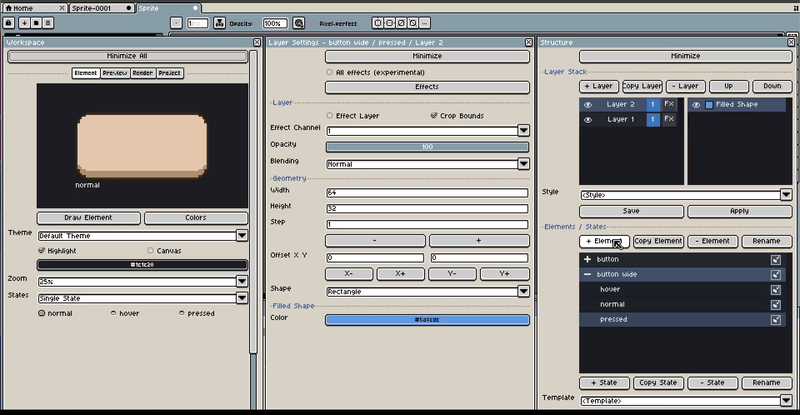Click the blue channel number on Layer 1
Viewport: 800px width, 415px height.
(x=653, y=119)
